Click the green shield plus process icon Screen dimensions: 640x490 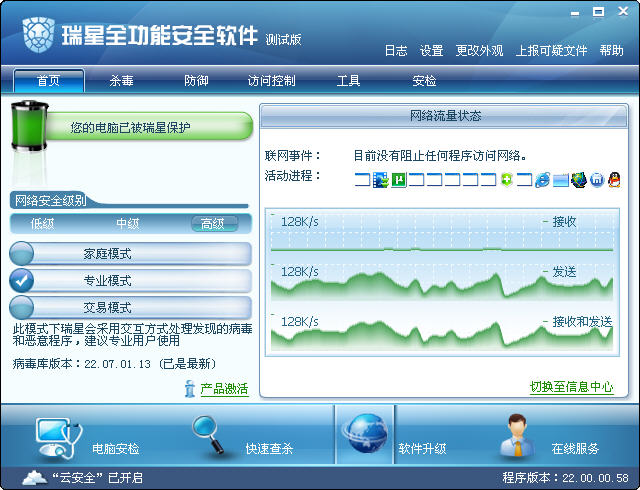coord(507,180)
